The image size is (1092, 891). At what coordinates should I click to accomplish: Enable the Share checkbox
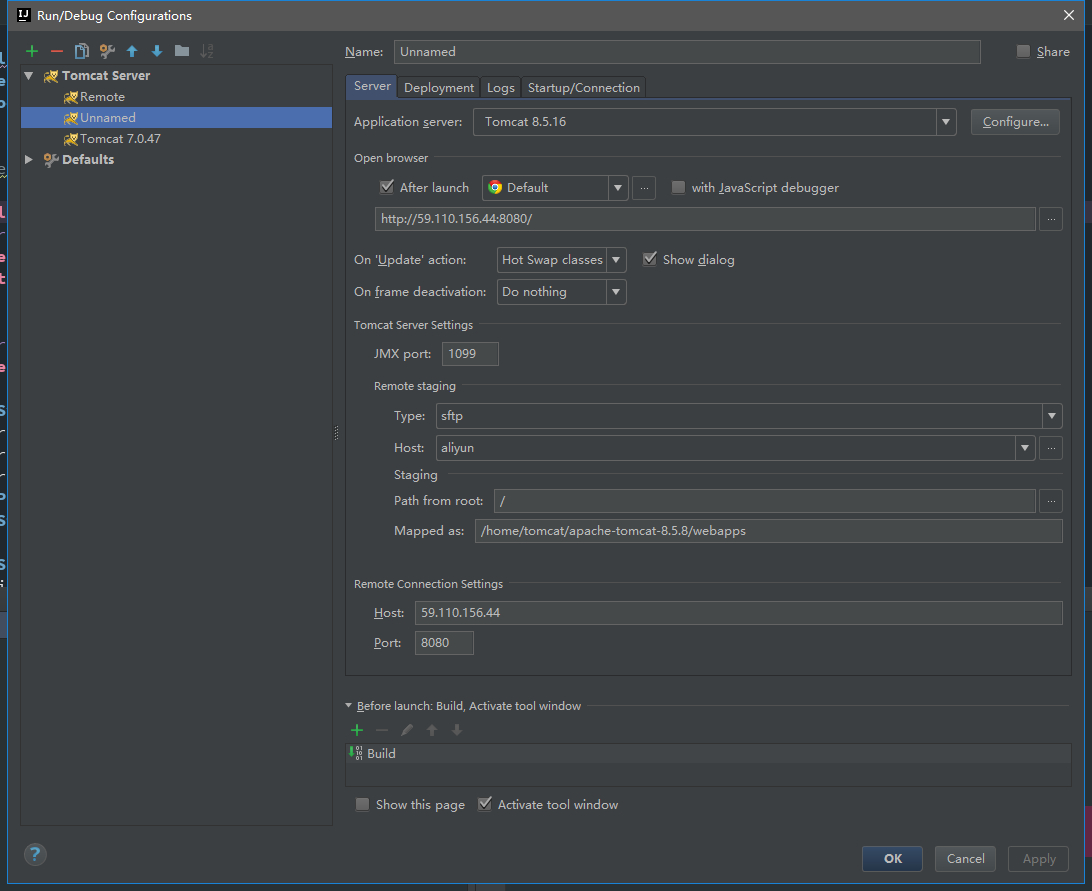click(x=1023, y=52)
